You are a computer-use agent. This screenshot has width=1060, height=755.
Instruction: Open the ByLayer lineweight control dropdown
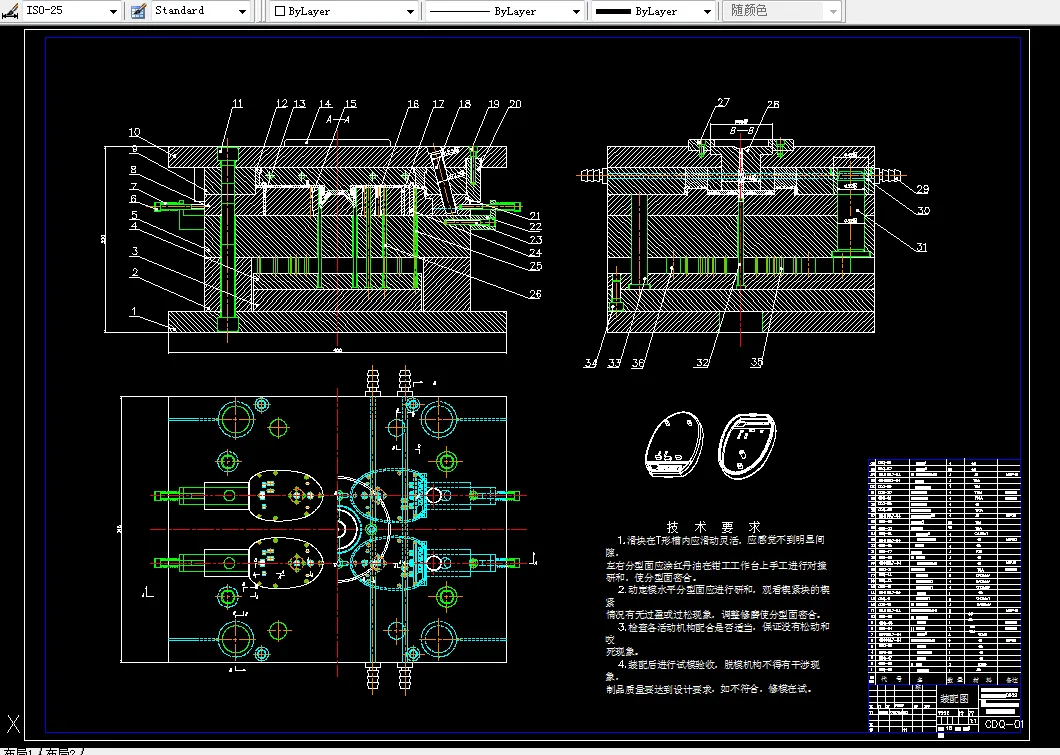707,11
